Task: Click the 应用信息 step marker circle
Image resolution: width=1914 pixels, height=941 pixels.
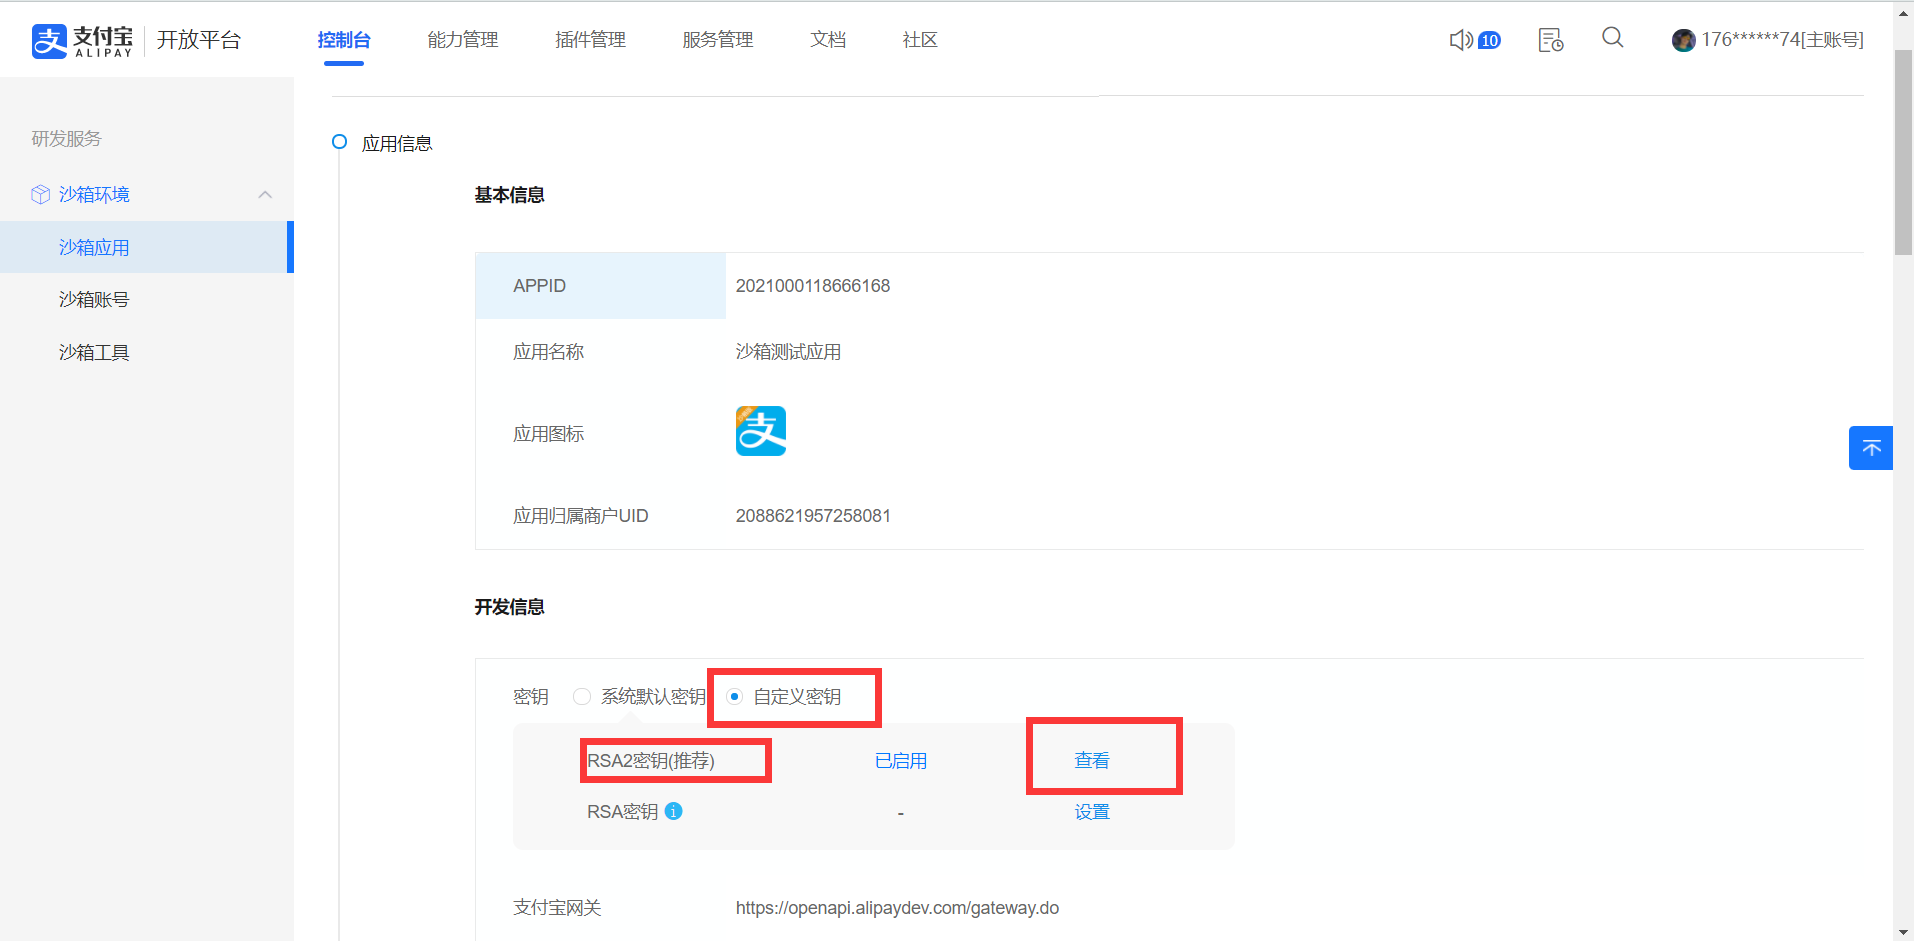Action: pyautogui.click(x=340, y=142)
